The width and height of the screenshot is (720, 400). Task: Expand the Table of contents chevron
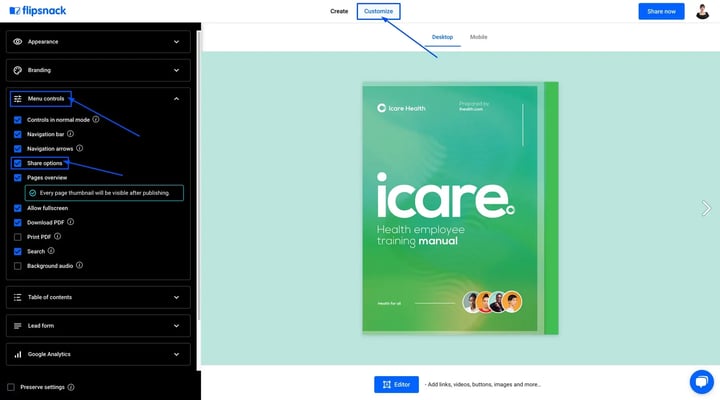pos(176,298)
